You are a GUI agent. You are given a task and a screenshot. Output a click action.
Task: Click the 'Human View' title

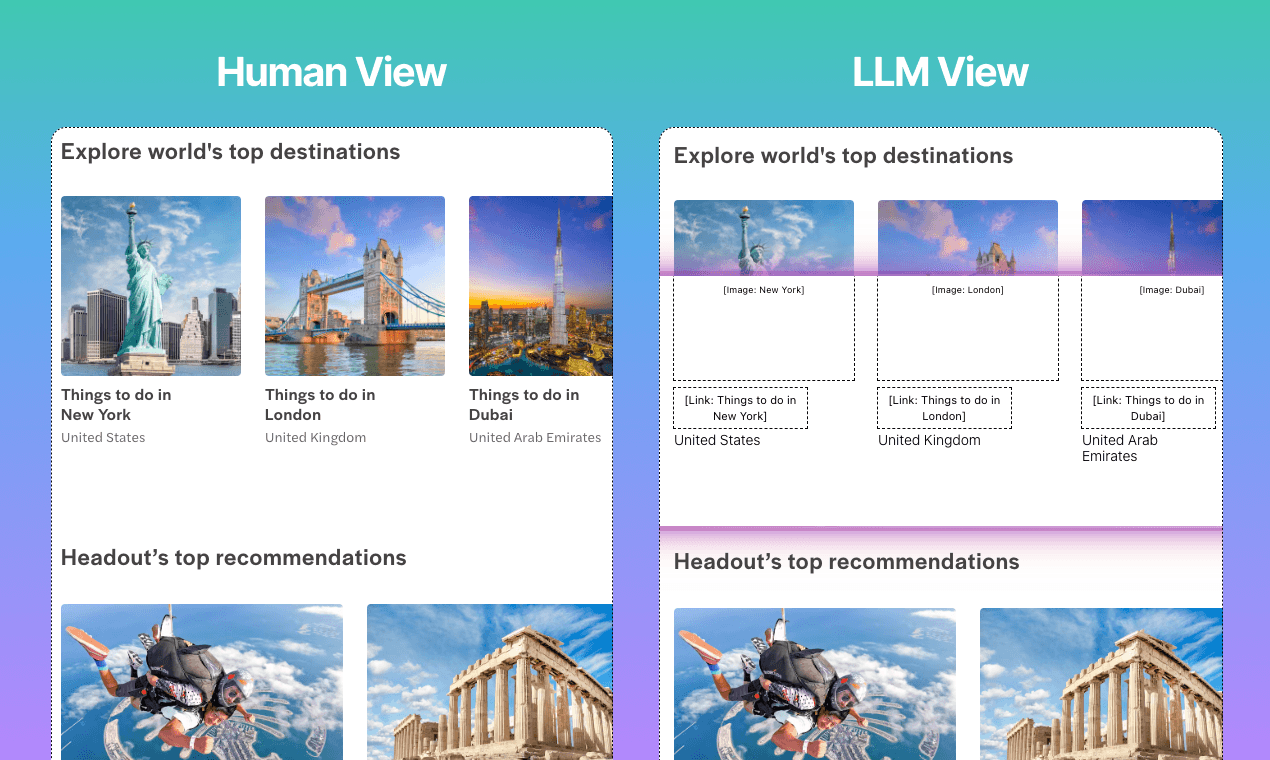click(331, 72)
